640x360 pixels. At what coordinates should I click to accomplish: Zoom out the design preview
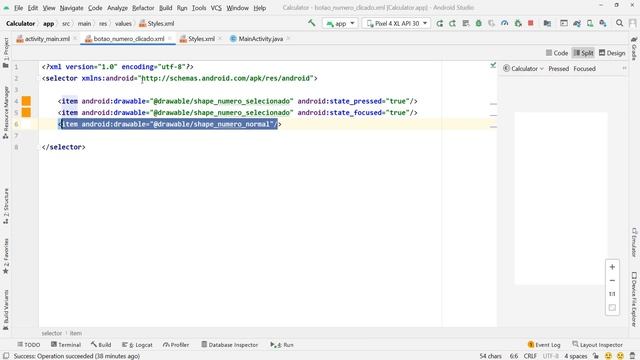coord(612,280)
